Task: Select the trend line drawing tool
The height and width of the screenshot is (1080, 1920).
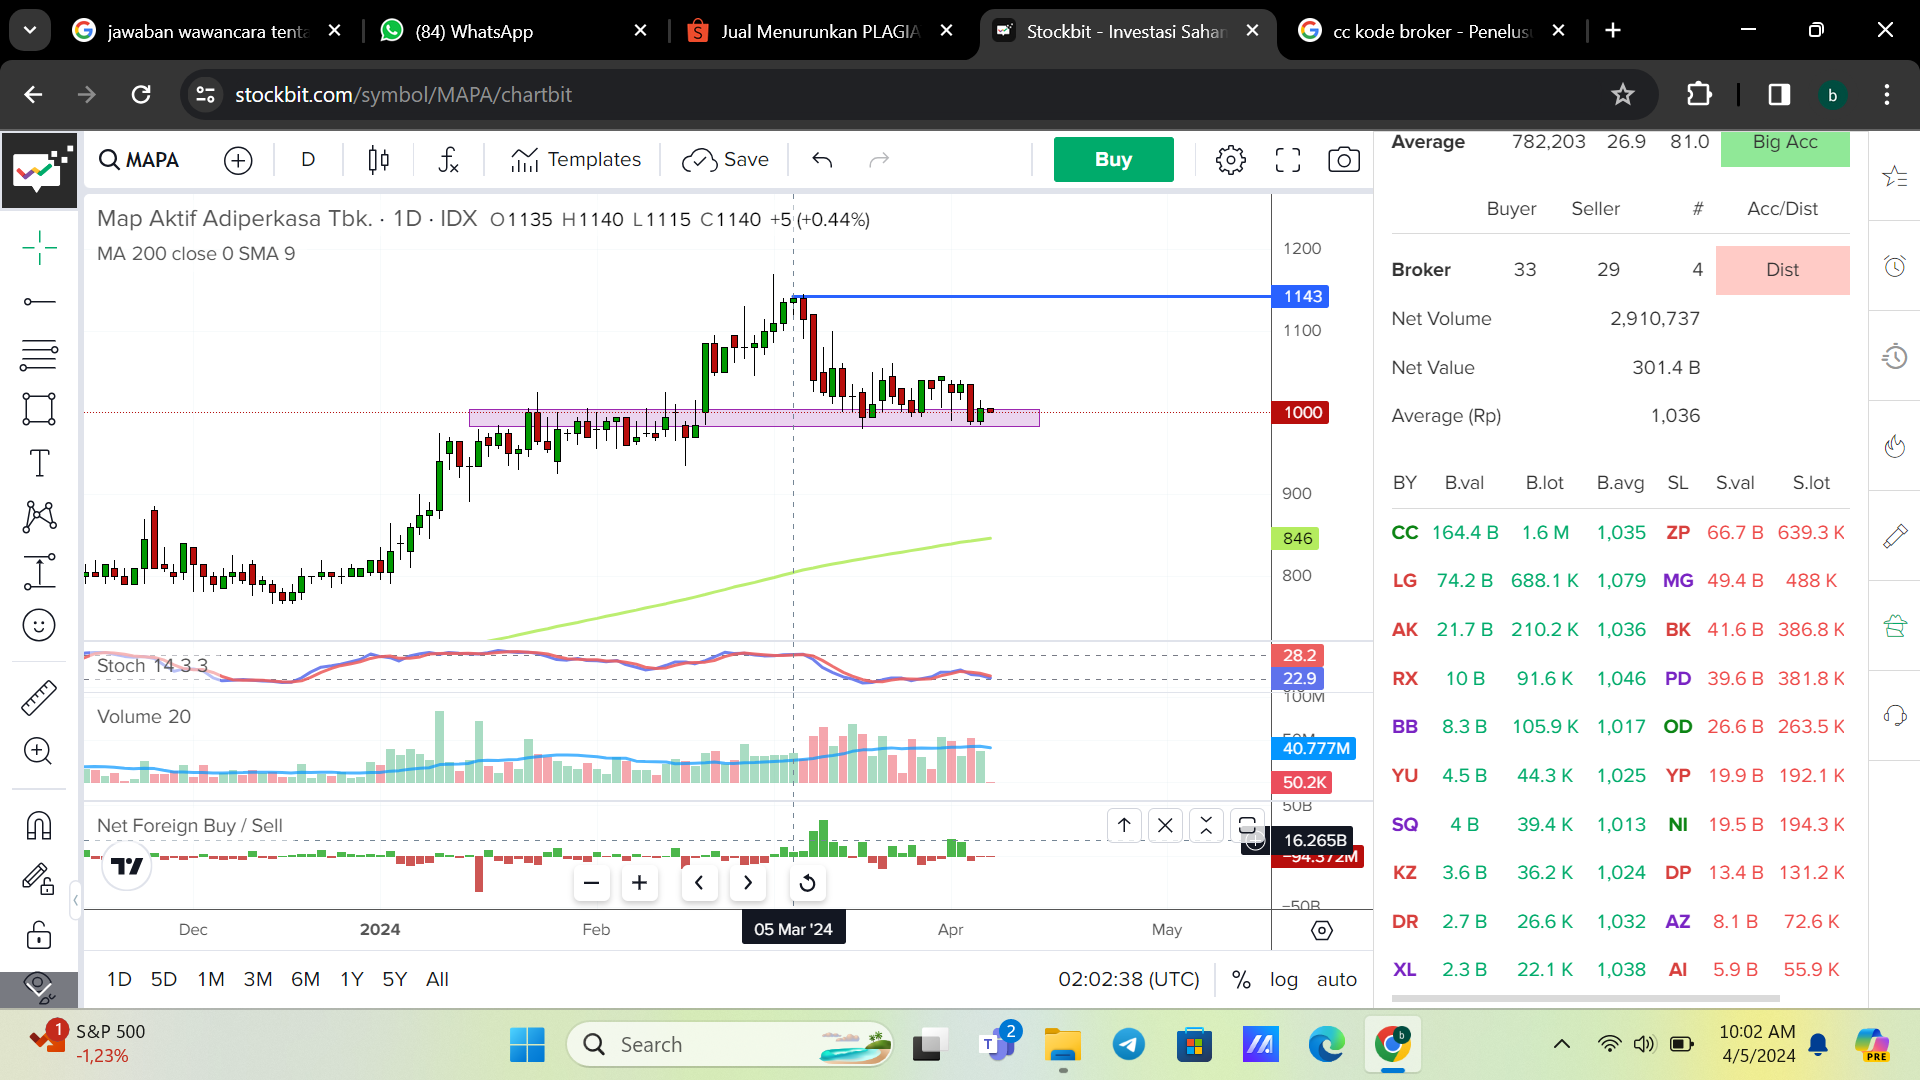Action: [39, 301]
